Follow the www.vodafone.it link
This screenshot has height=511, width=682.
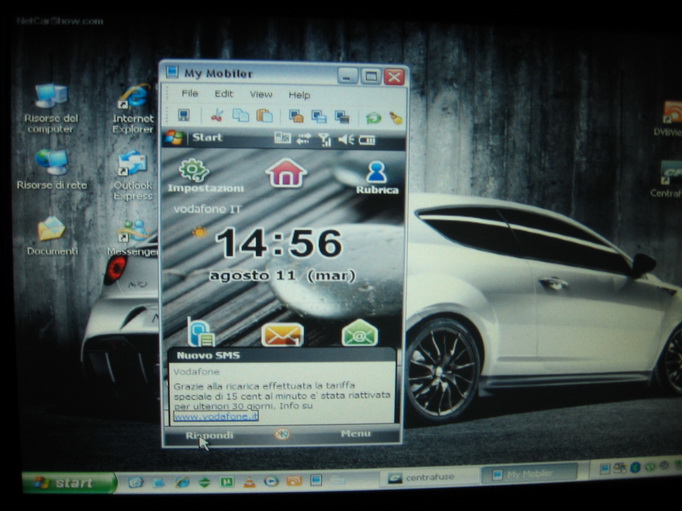[x=216, y=416]
